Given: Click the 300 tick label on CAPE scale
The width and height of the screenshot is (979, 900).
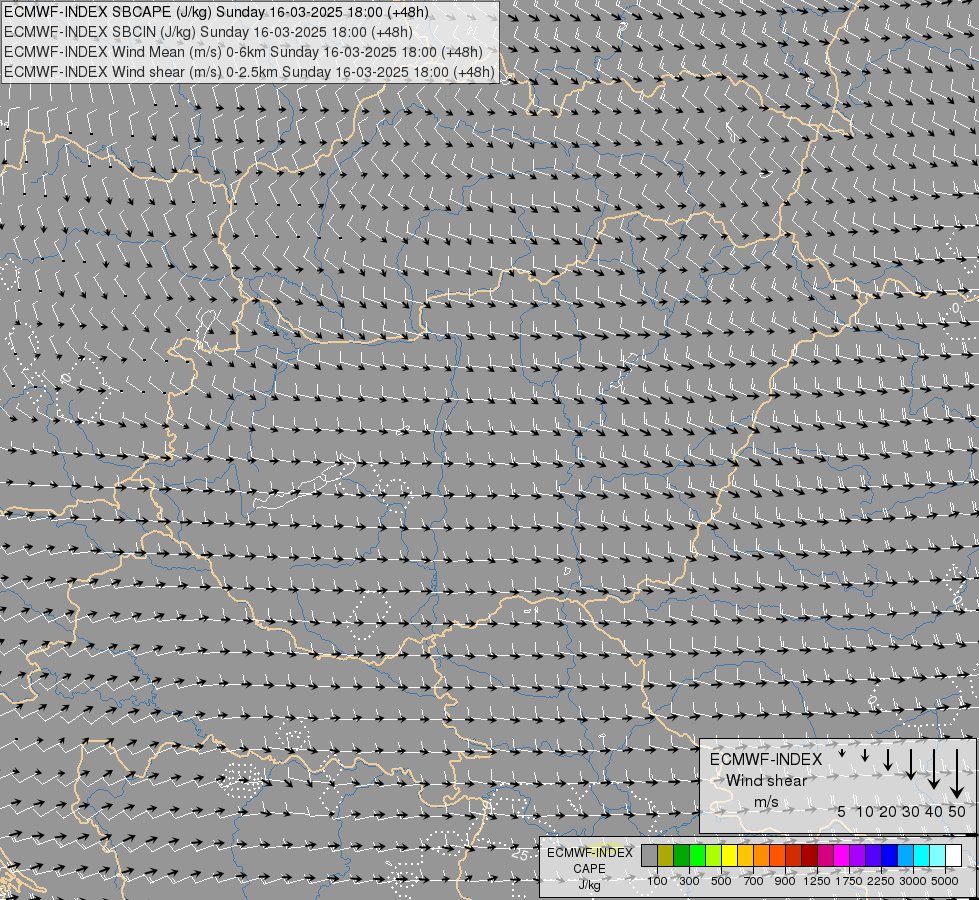Looking at the screenshot, I should [689, 881].
